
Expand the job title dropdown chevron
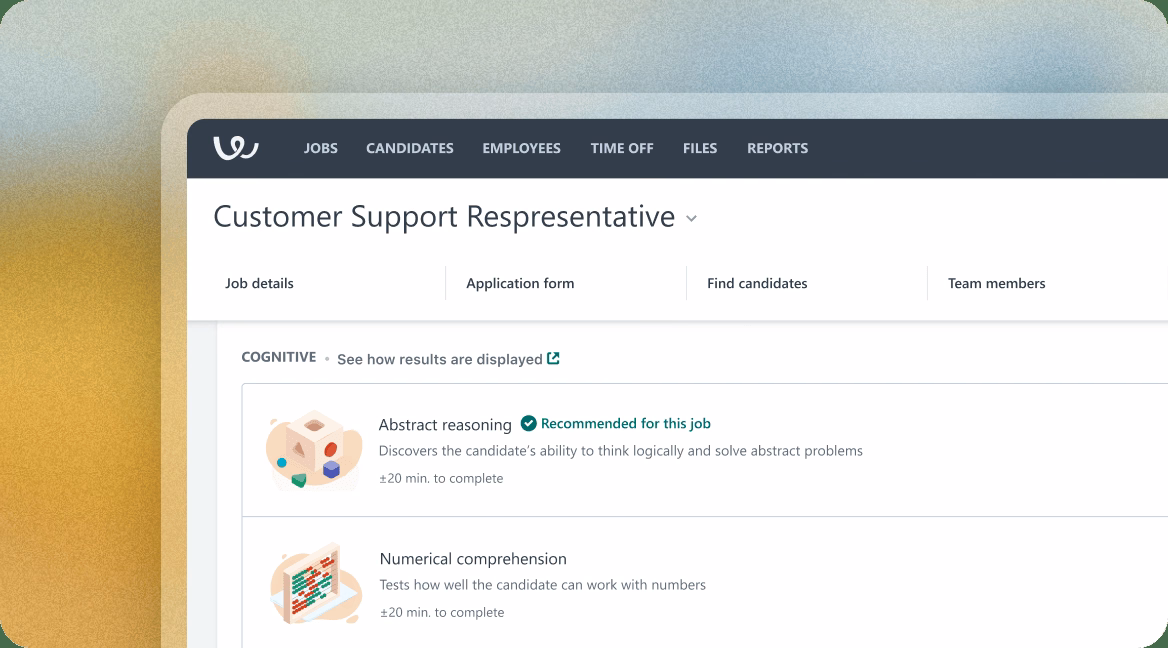pyautogui.click(x=691, y=219)
